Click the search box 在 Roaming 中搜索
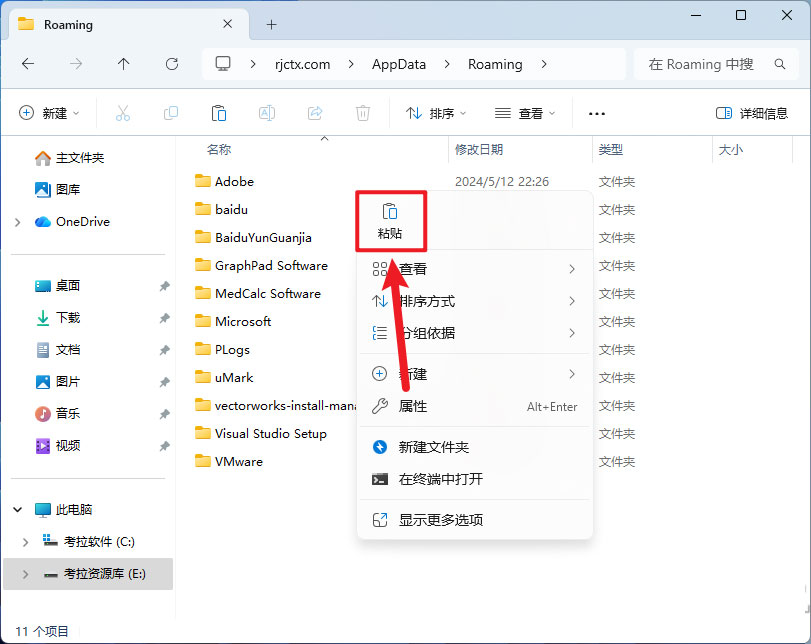This screenshot has height=644, width=811. (716, 64)
